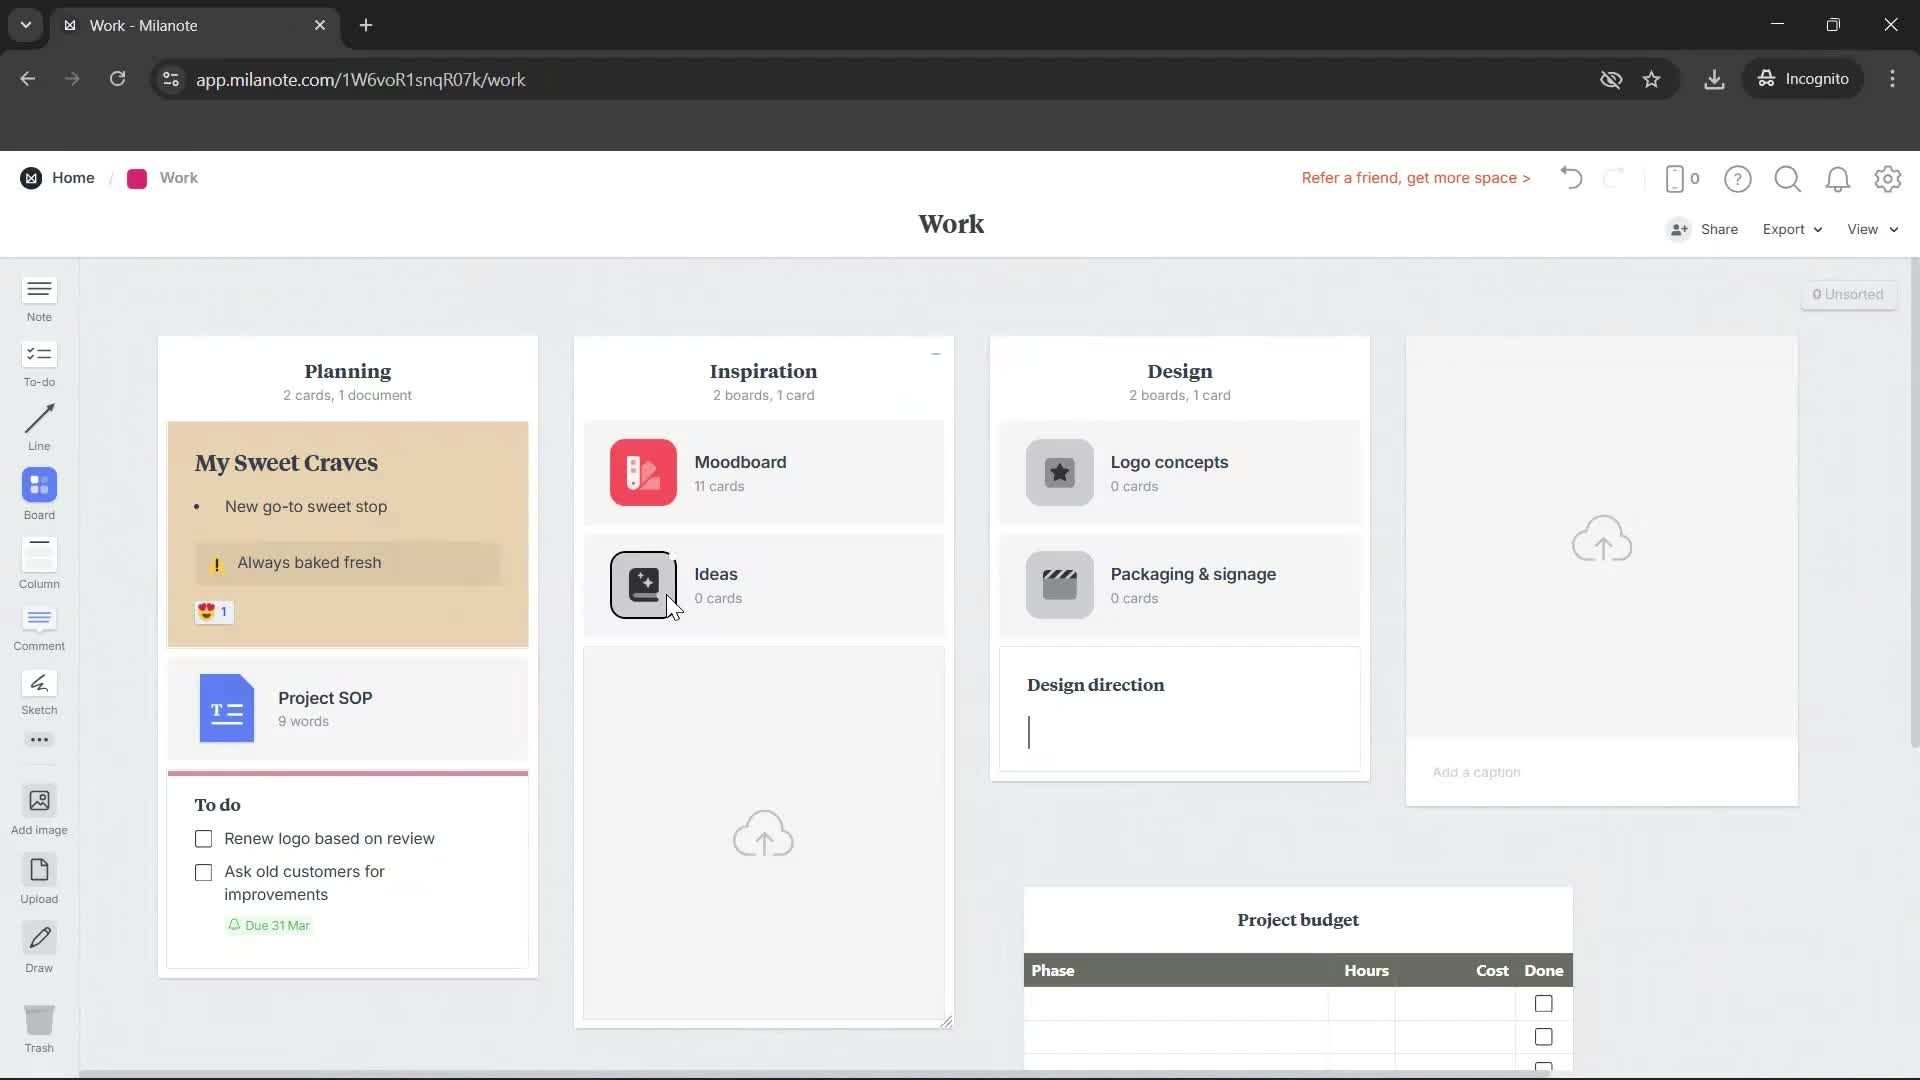
Task: Open the View dropdown
Action: (1869, 229)
